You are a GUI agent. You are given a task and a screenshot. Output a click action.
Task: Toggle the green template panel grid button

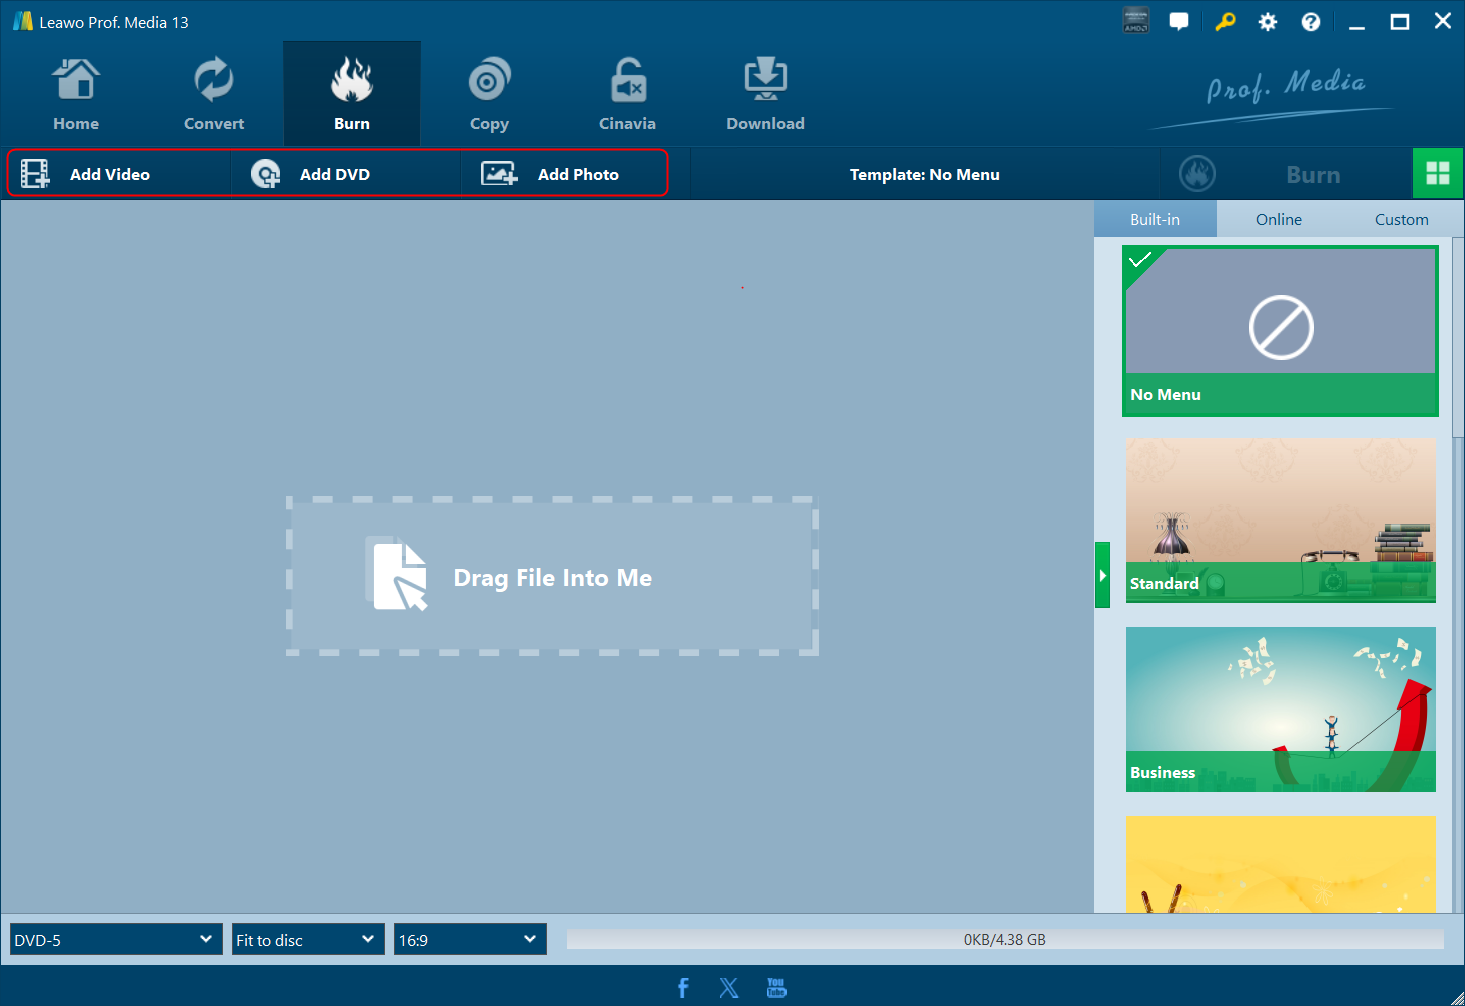pyautogui.click(x=1438, y=174)
